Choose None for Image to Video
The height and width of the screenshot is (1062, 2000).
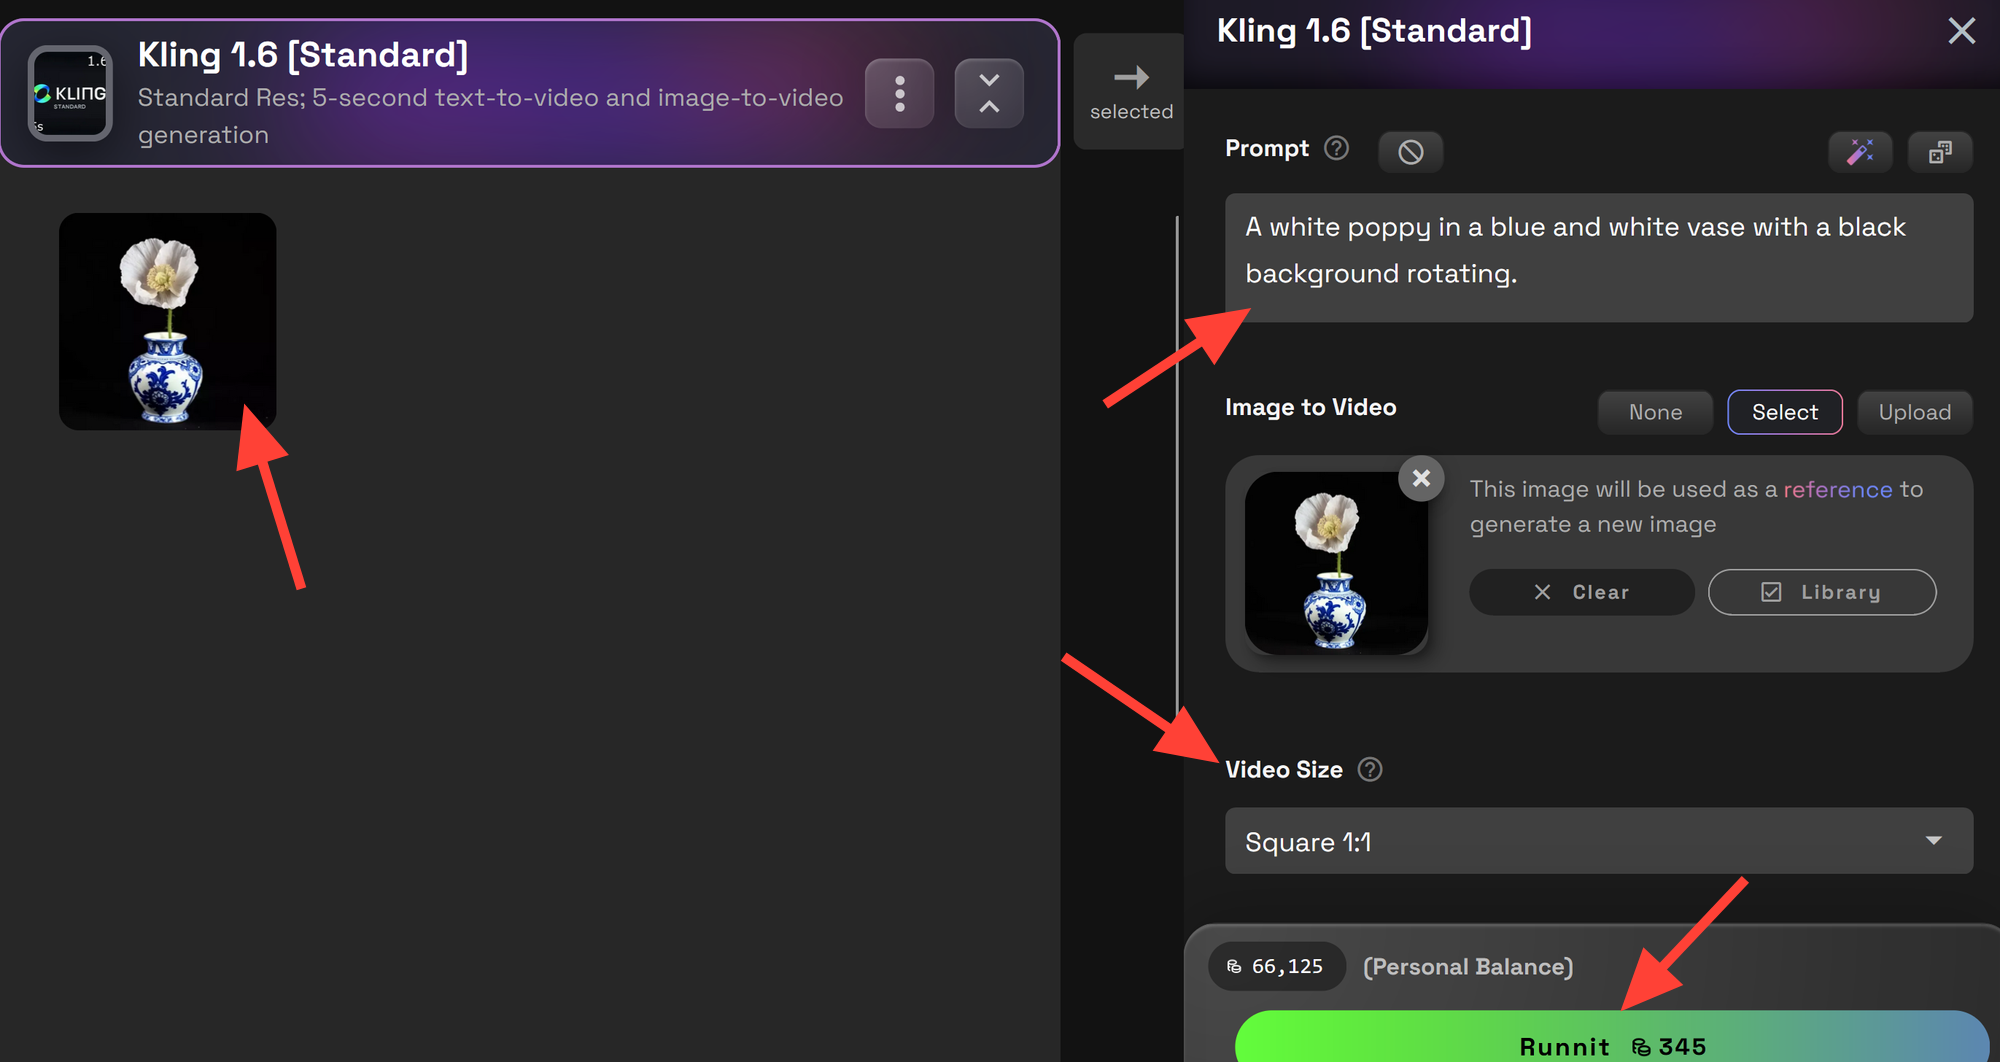click(x=1655, y=412)
